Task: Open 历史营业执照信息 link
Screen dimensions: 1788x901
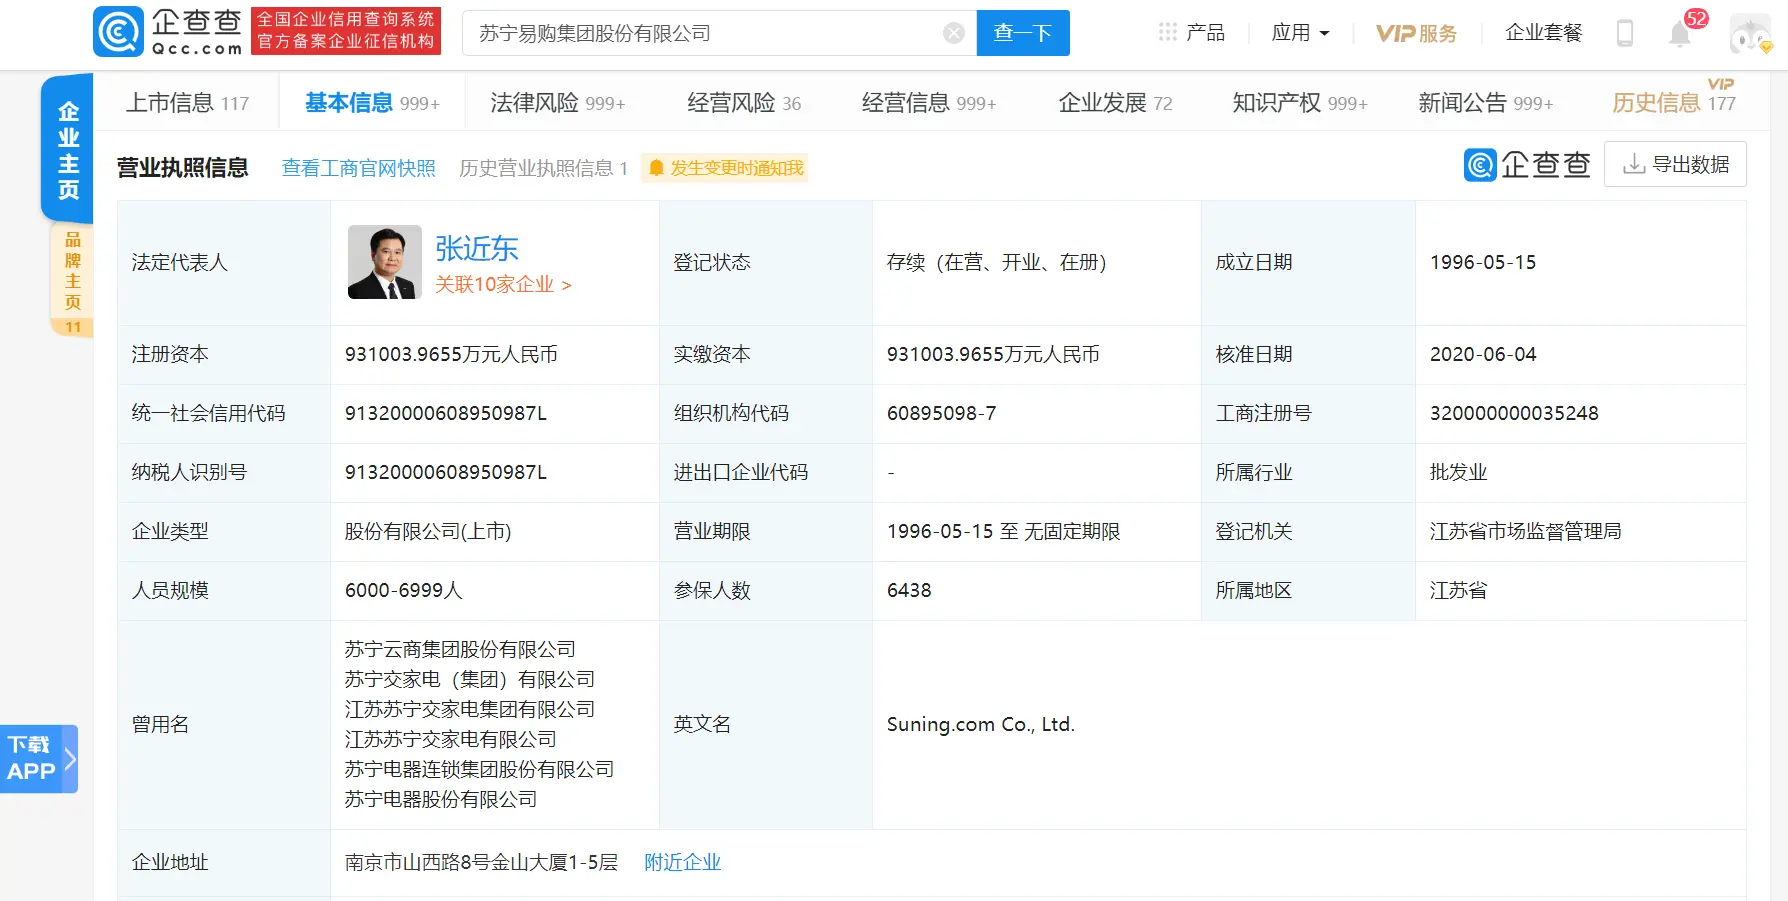Action: (543, 168)
